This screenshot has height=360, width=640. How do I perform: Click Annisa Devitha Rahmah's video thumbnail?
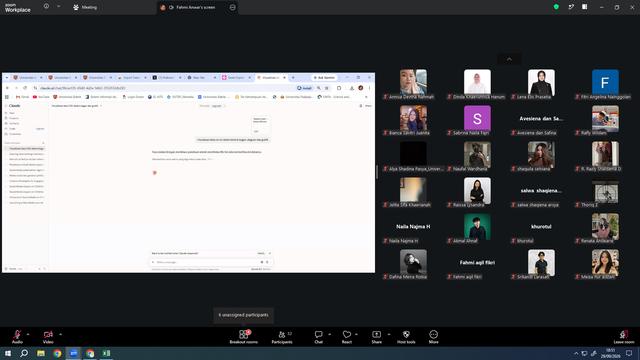point(413,82)
